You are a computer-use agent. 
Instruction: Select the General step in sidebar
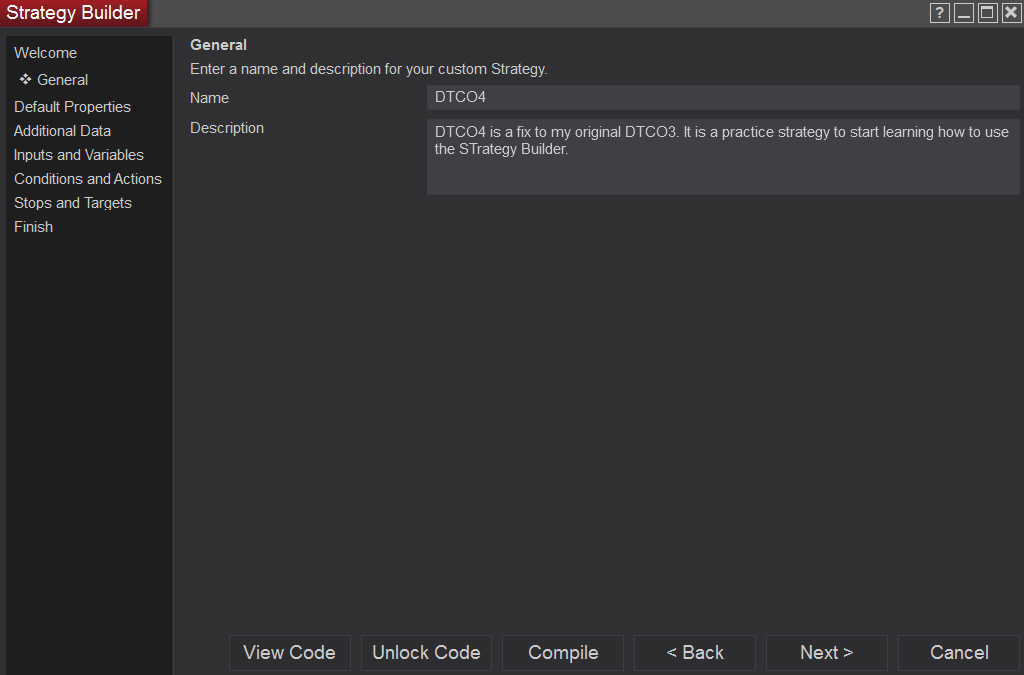click(x=62, y=80)
